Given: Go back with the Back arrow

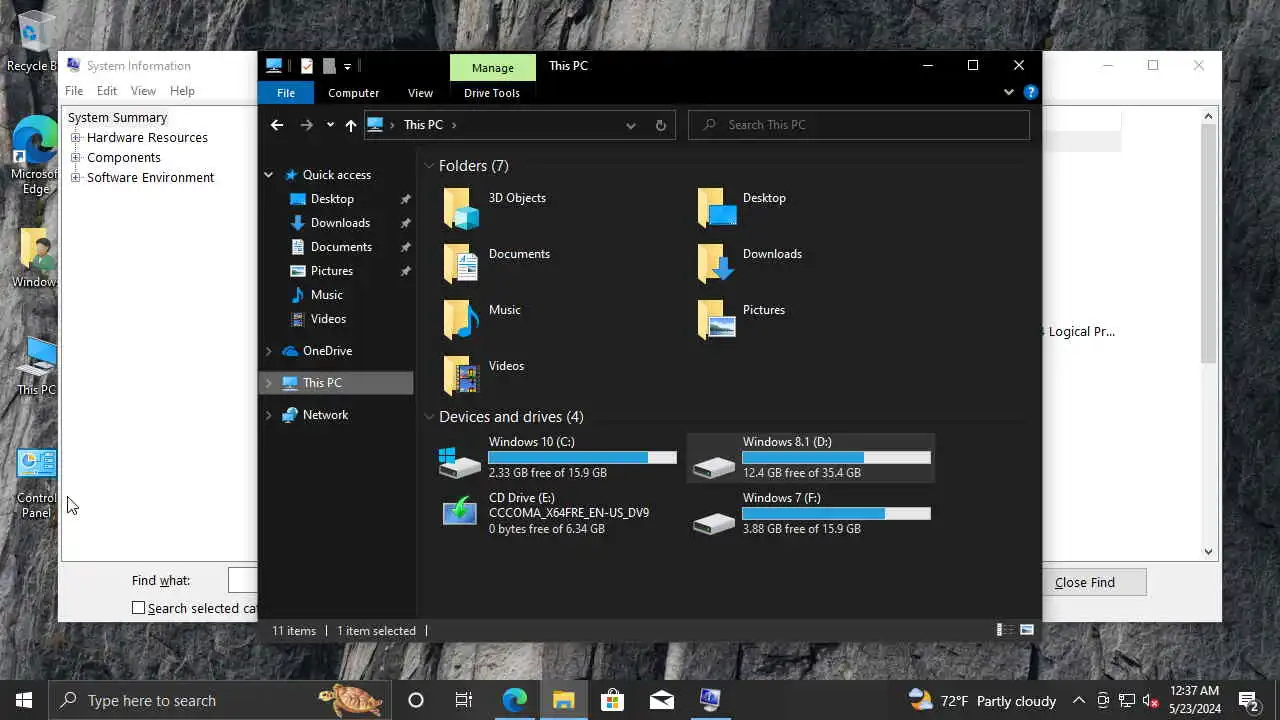Looking at the screenshot, I should pyautogui.click(x=277, y=125).
